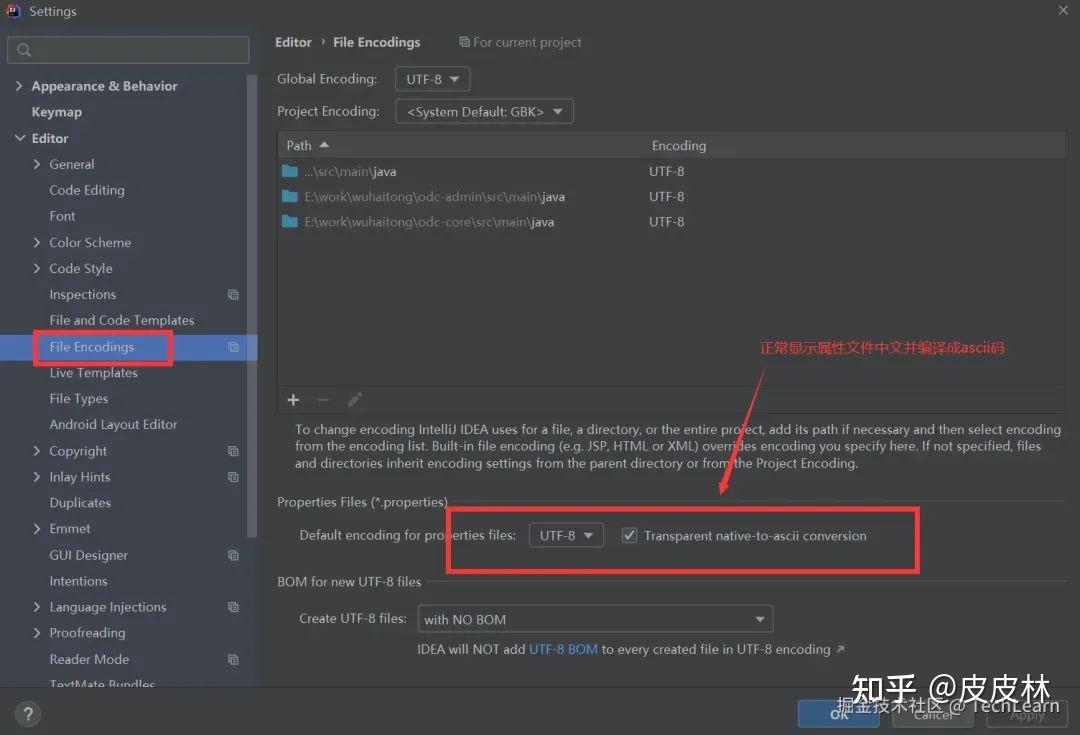This screenshot has width=1080, height=735.
Task: Click the per-project settings icon beside File Encodings
Action: tap(232, 346)
